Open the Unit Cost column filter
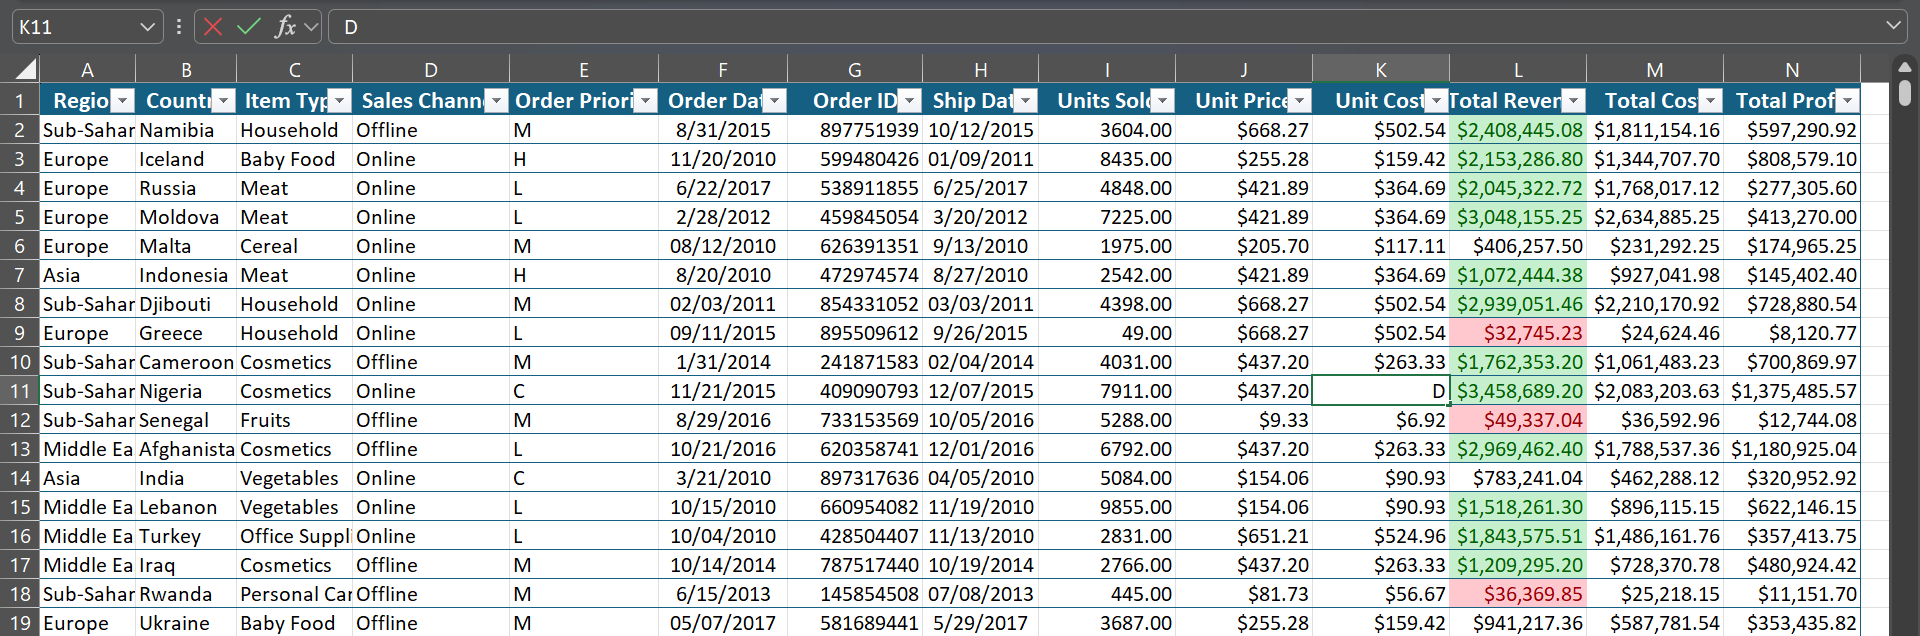1920x636 pixels. coord(1436,101)
